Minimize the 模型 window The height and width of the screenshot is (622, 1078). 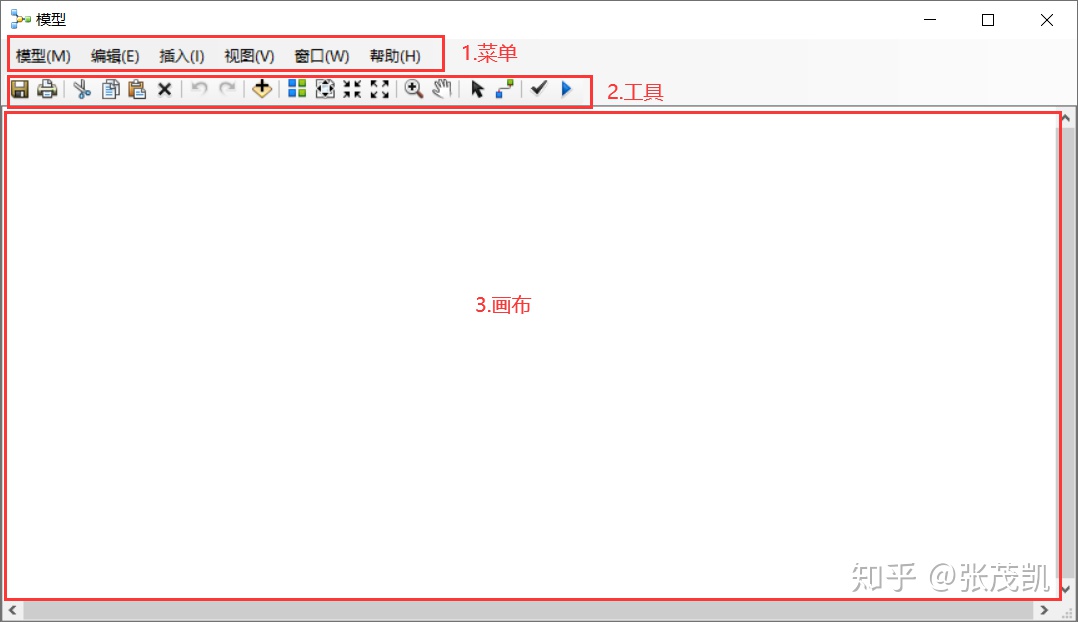930,20
